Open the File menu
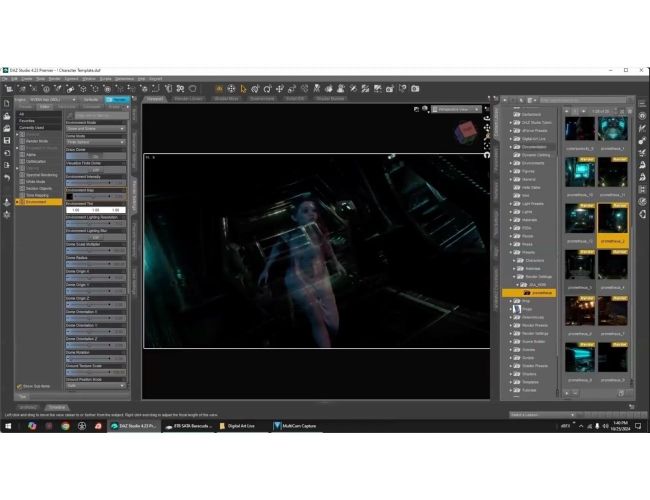The image size is (650, 500). coord(5,79)
